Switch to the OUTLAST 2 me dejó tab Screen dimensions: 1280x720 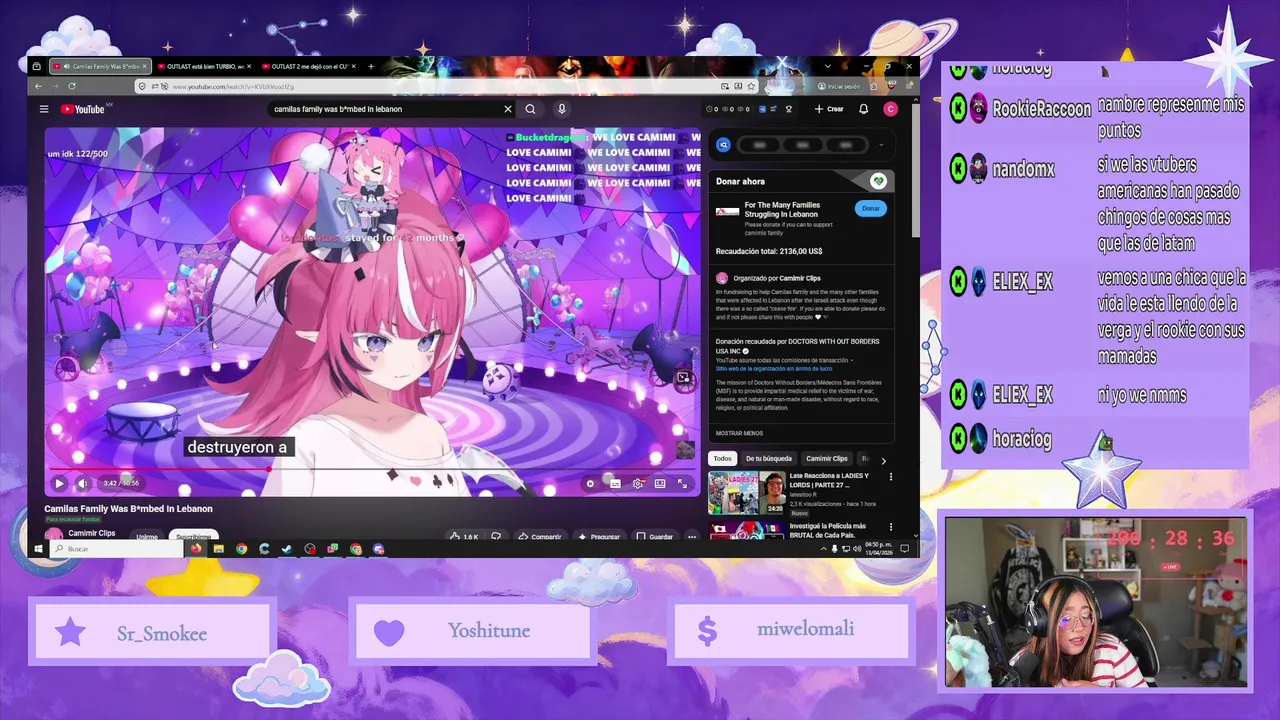coord(306,66)
